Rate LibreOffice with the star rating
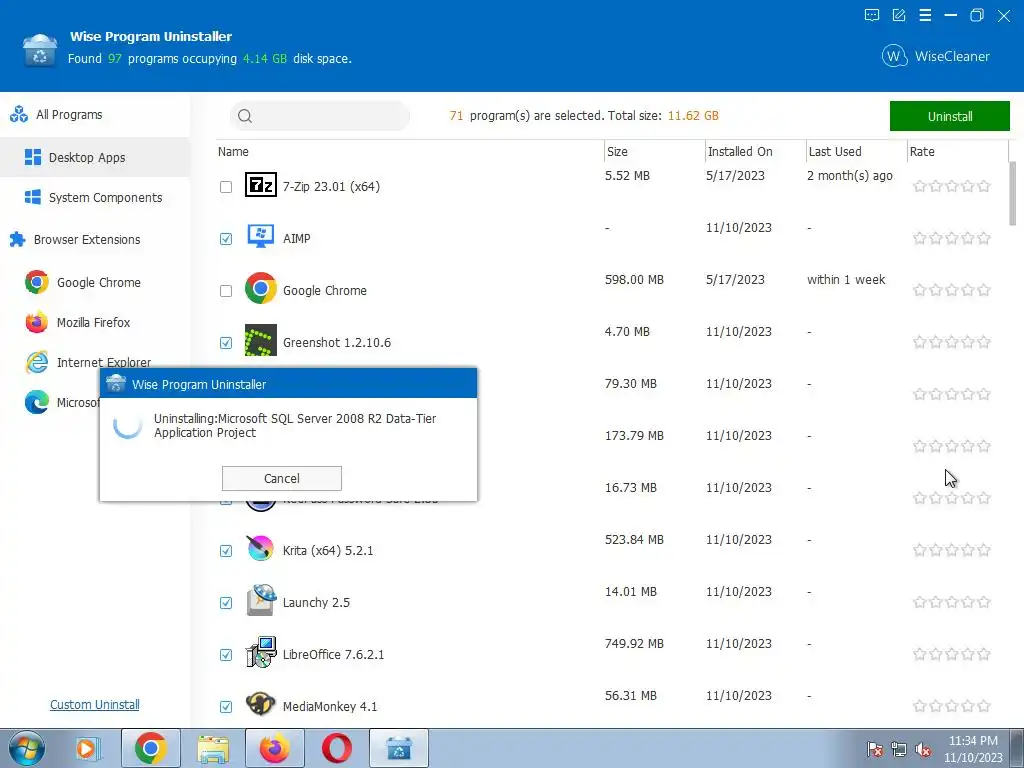1024x768 pixels. point(952,654)
